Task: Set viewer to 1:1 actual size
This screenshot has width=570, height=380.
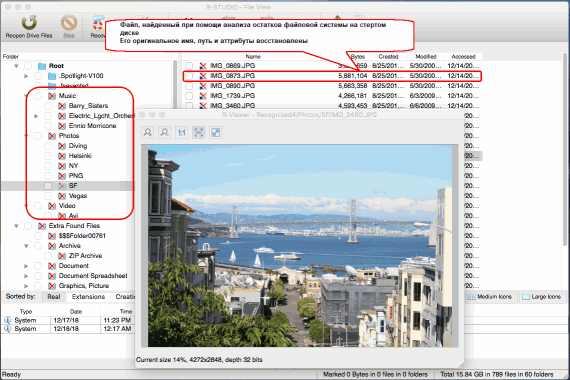Action: pyautogui.click(x=181, y=132)
